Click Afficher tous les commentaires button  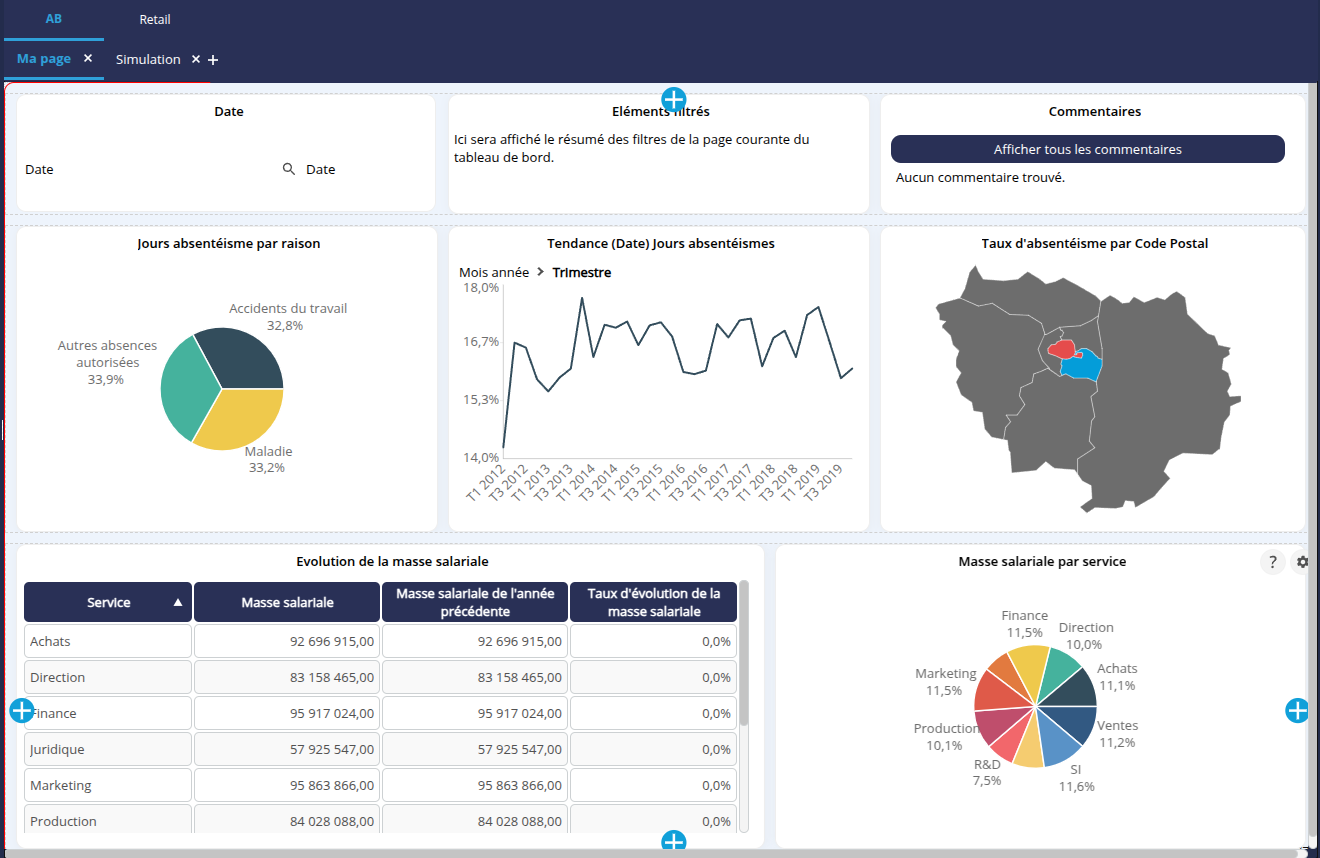coord(1087,149)
